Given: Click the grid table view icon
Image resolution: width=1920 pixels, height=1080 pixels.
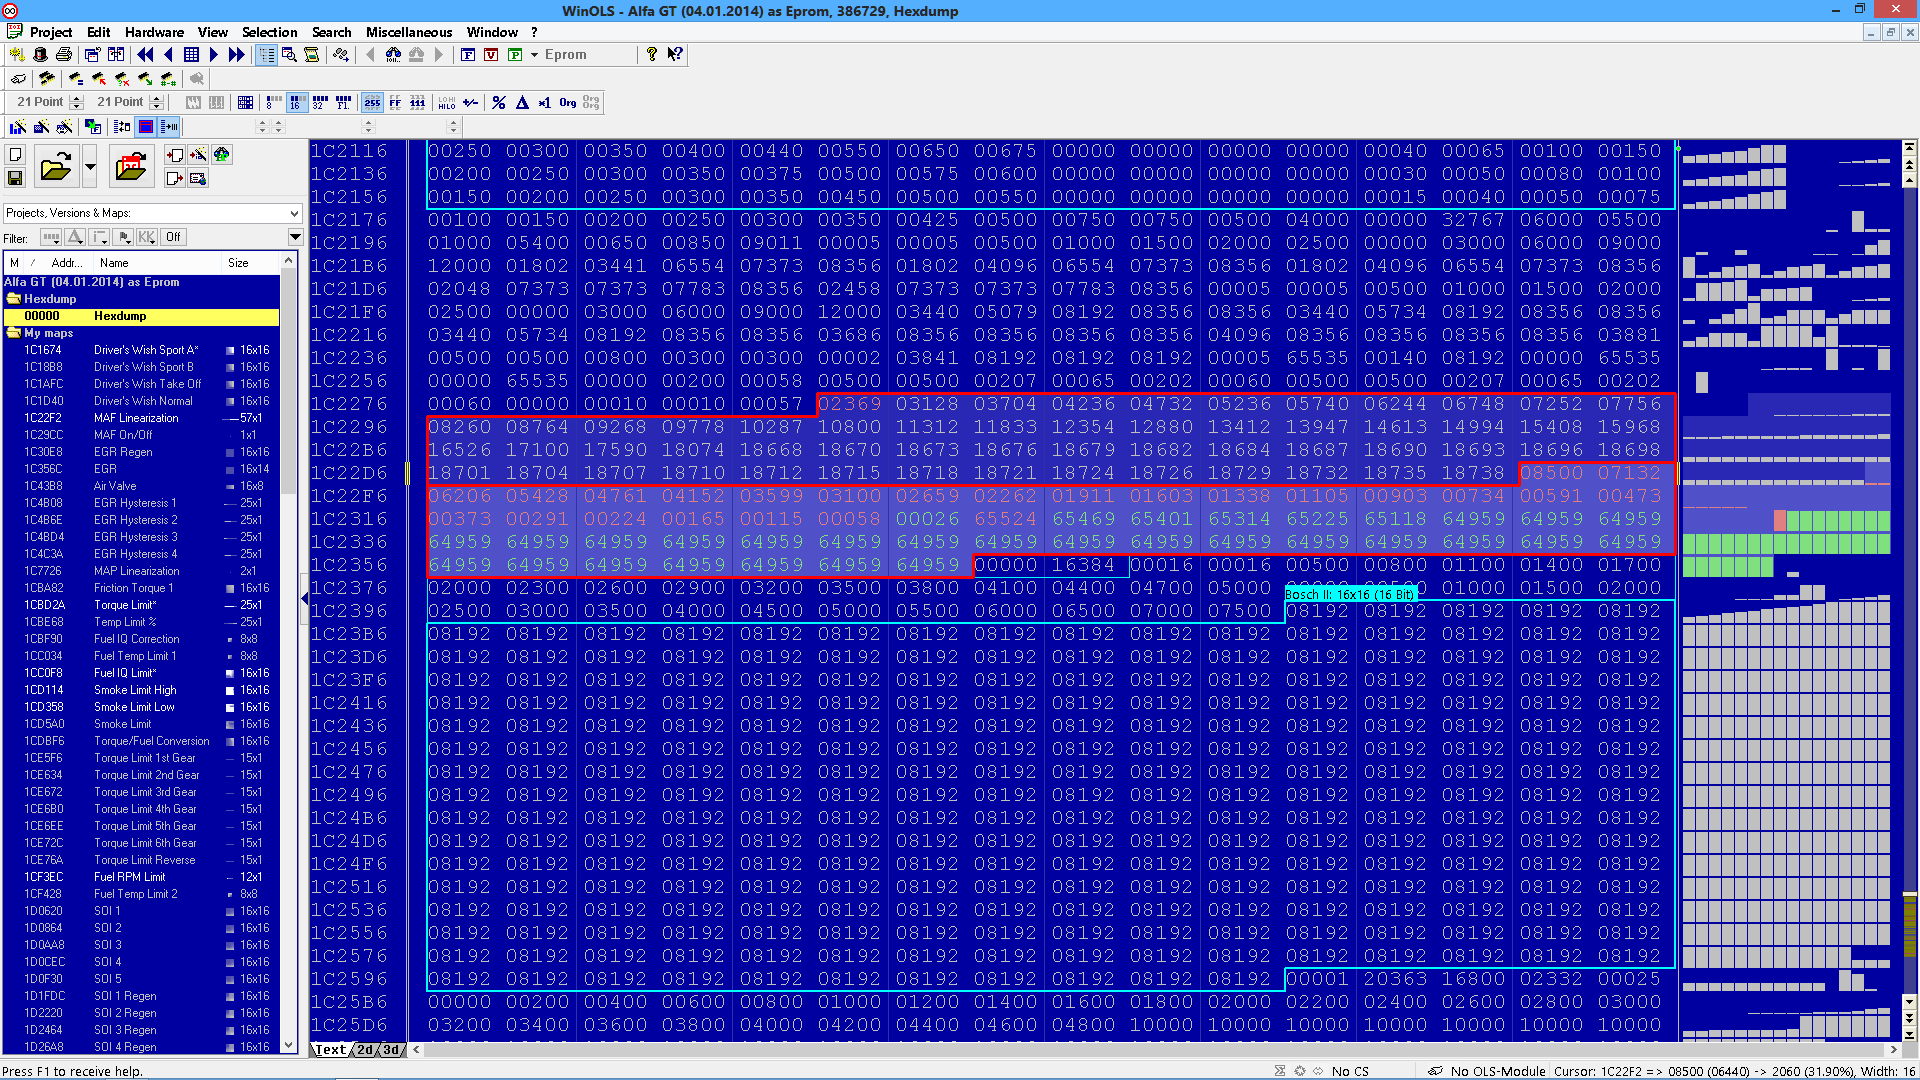Looking at the screenshot, I should tap(191, 55).
